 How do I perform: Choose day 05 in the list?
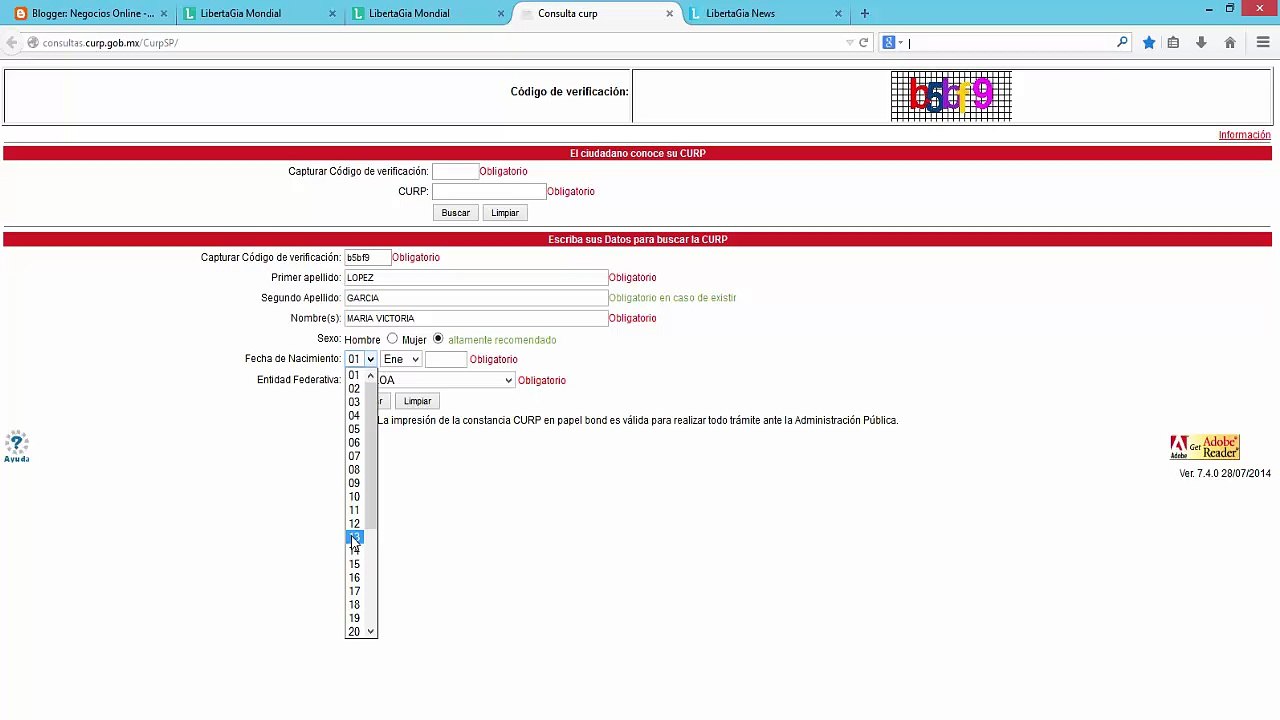point(354,429)
